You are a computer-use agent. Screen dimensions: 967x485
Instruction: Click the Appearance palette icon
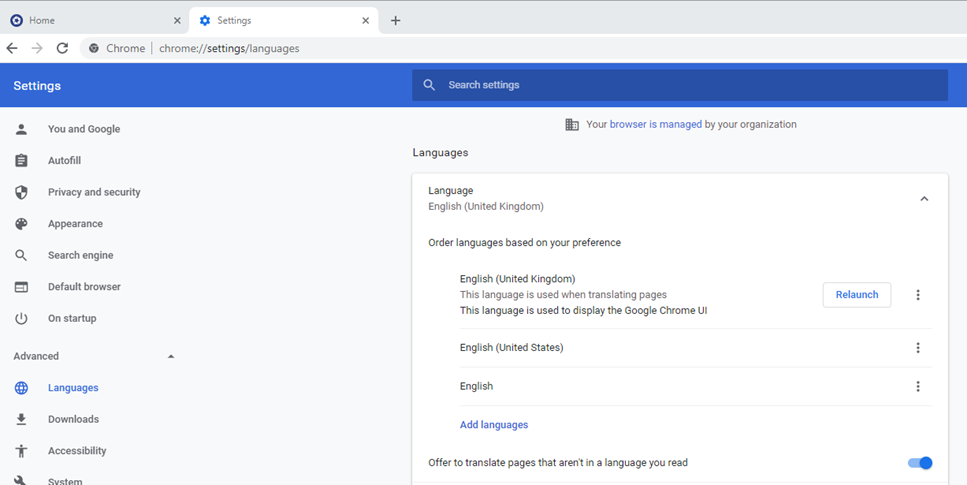pyautogui.click(x=22, y=223)
